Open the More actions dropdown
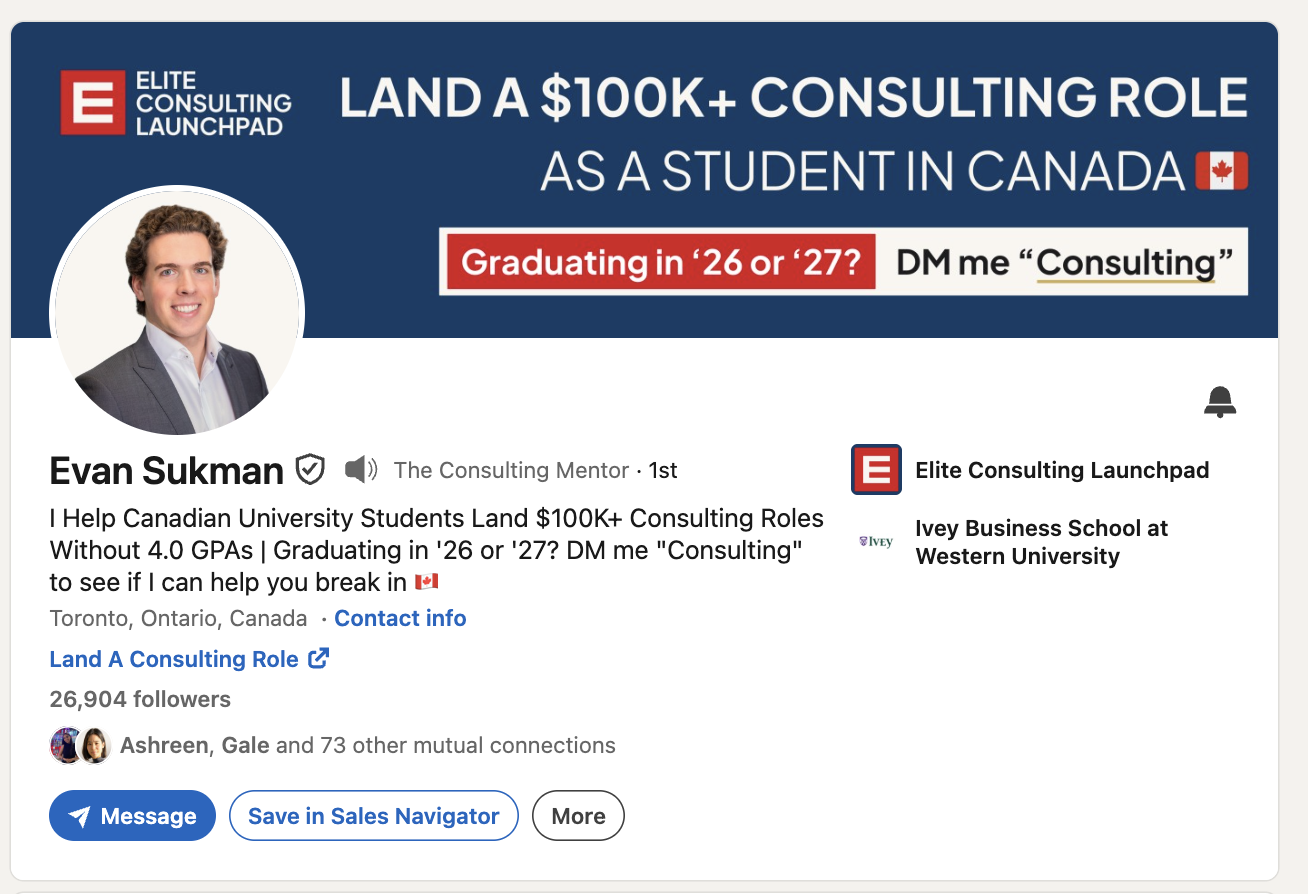Viewport: 1308px width, 894px height. point(578,816)
